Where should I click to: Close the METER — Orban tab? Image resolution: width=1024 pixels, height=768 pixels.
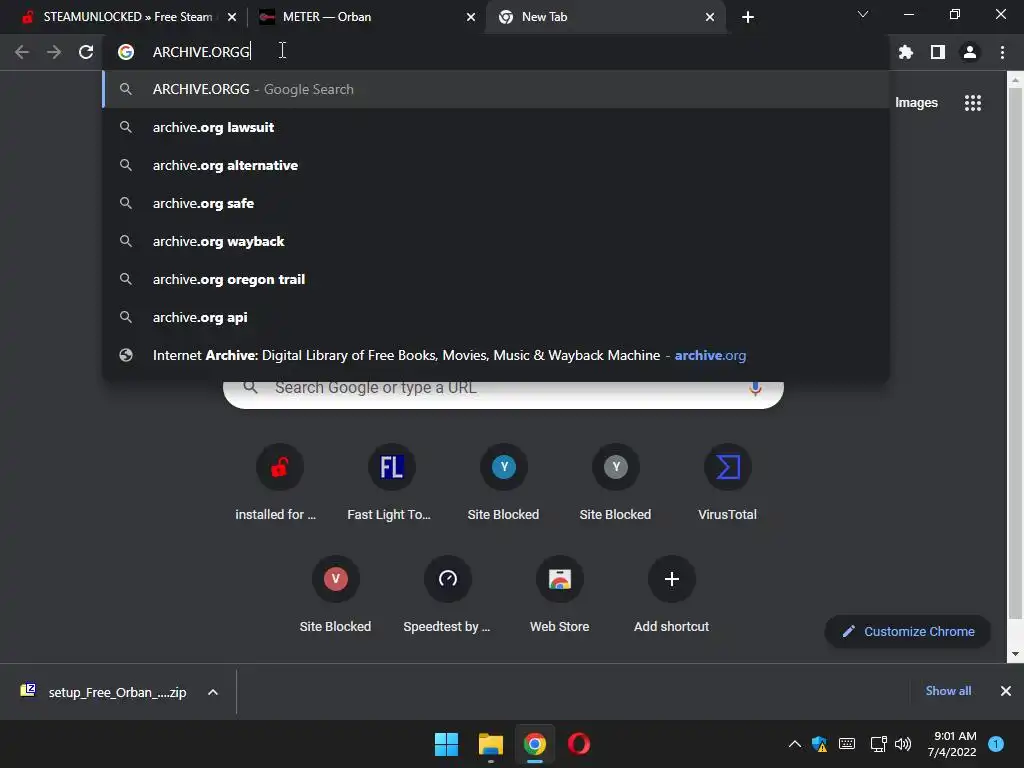tap(471, 17)
